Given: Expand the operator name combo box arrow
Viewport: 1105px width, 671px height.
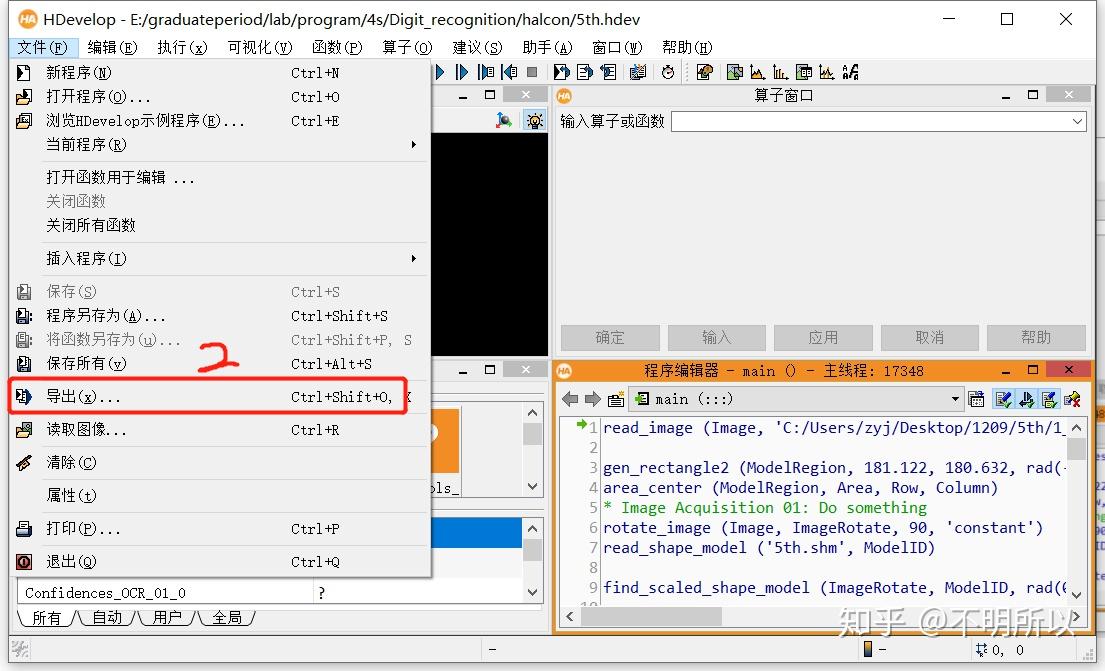Looking at the screenshot, I should 1077,121.
